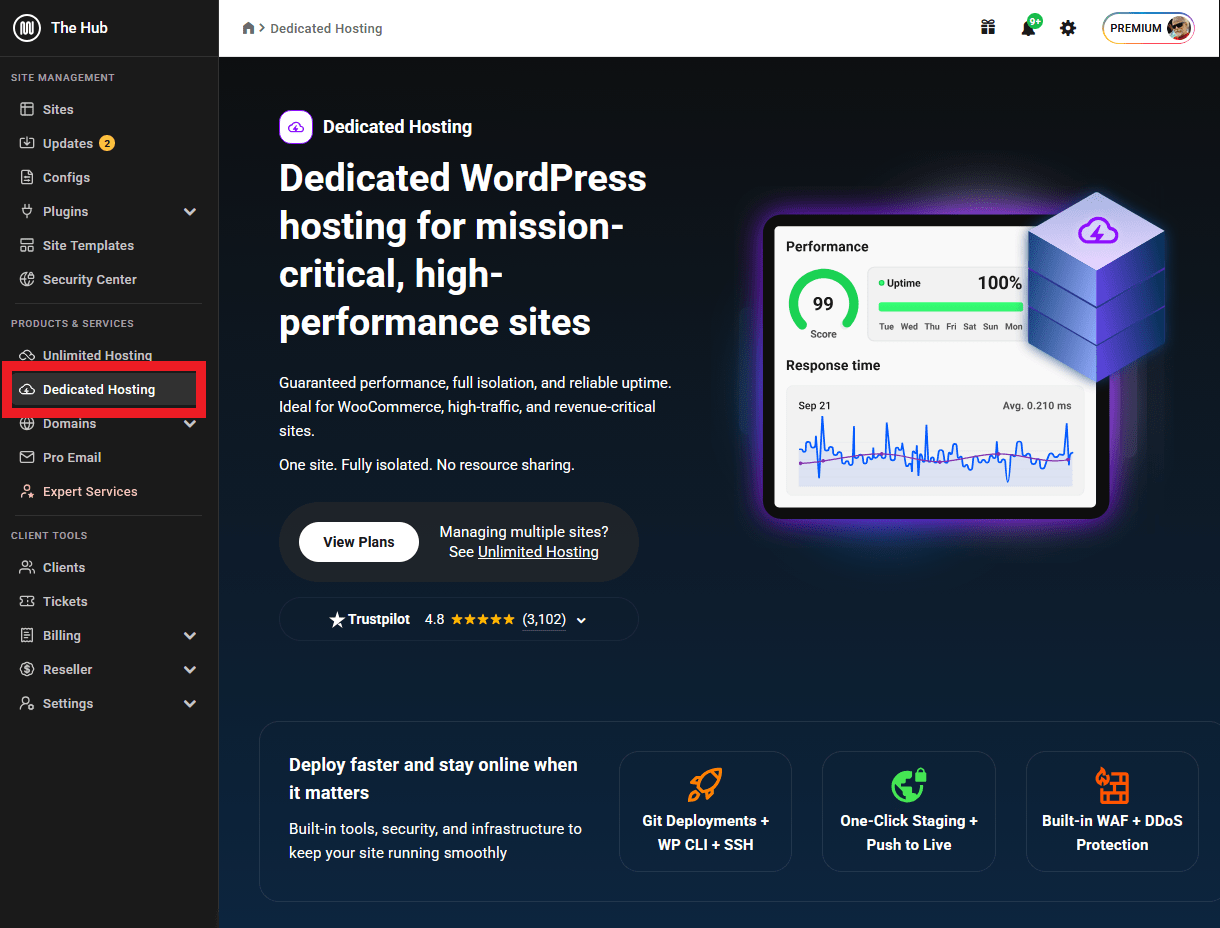Click the Site Templates layout icon
The image size is (1220, 928).
tap(27, 245)
